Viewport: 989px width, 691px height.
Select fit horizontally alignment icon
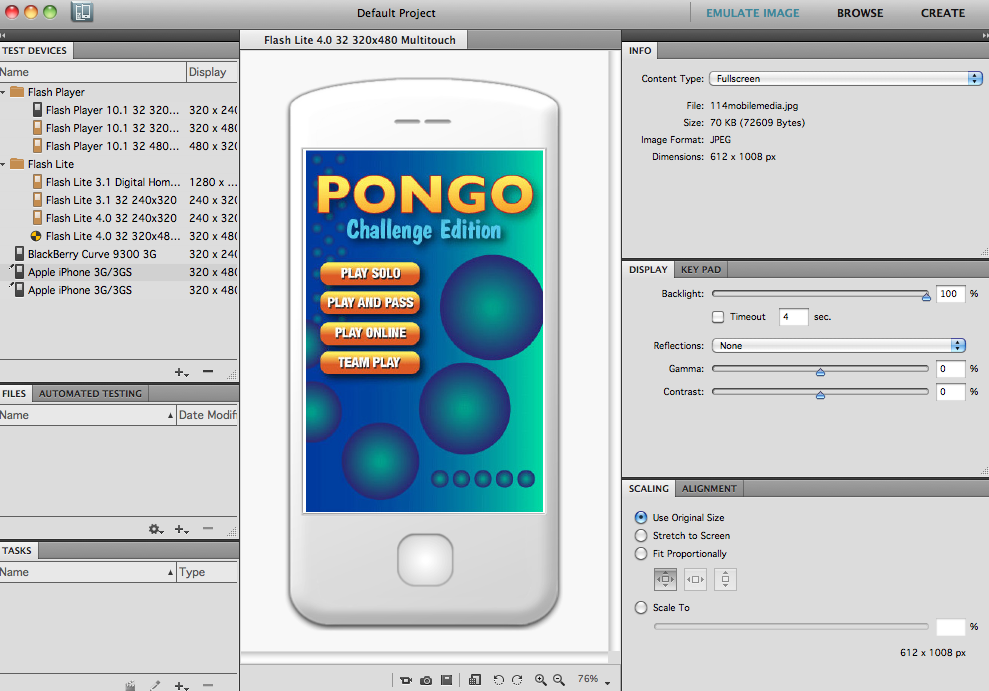[x=696, y=579]
